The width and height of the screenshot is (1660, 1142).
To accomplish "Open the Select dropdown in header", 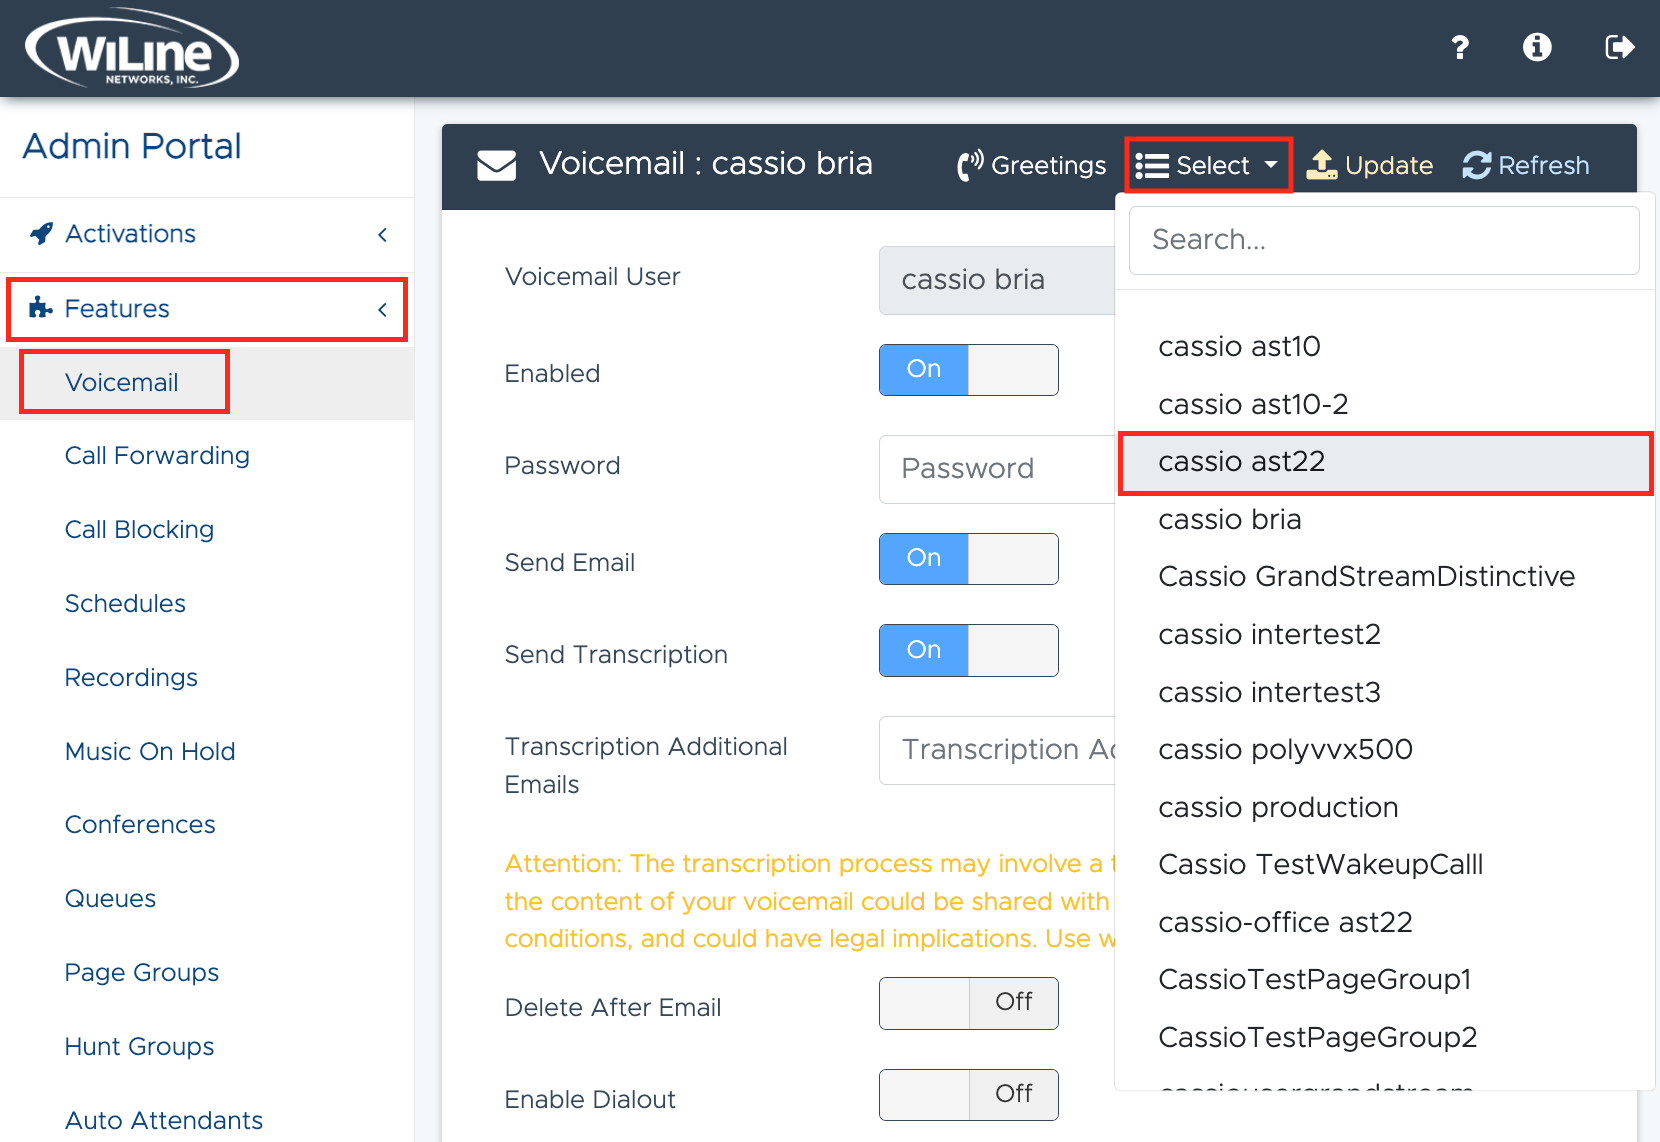I will click(x=1208, y=165).
